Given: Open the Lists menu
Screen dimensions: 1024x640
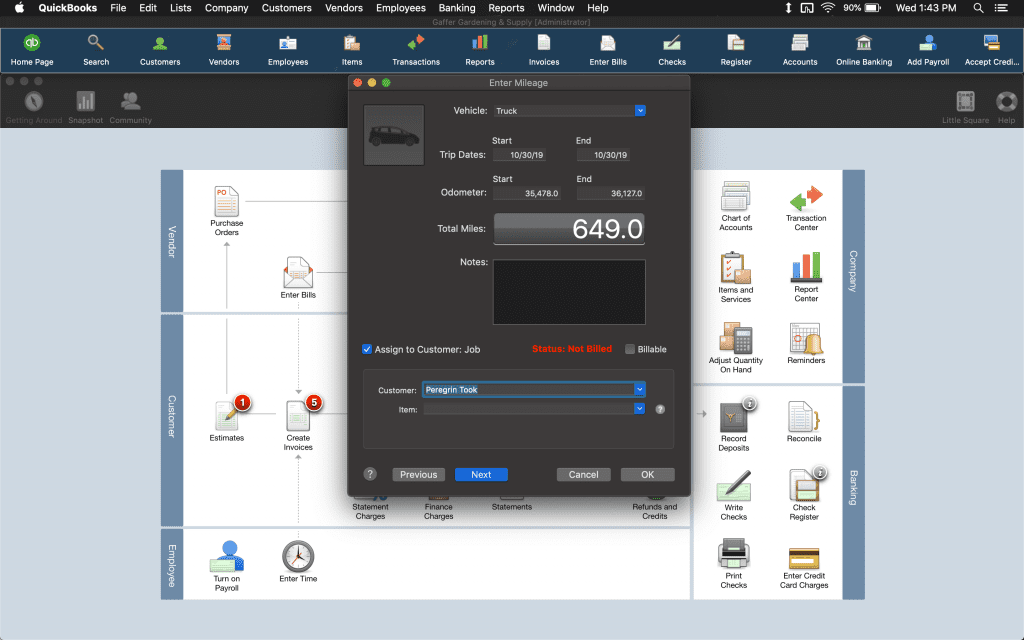Looking at the screenshot, I should tap(180, 8).
